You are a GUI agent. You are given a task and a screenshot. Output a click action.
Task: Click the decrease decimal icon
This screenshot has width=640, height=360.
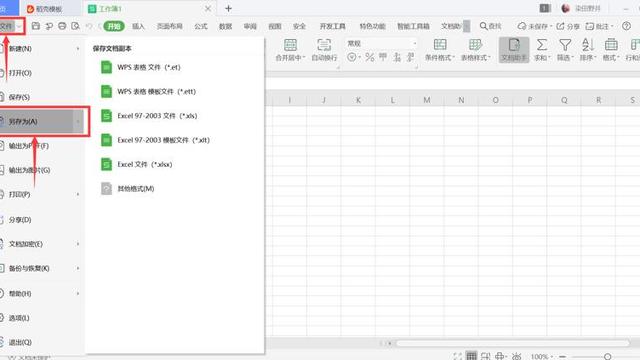411,57
